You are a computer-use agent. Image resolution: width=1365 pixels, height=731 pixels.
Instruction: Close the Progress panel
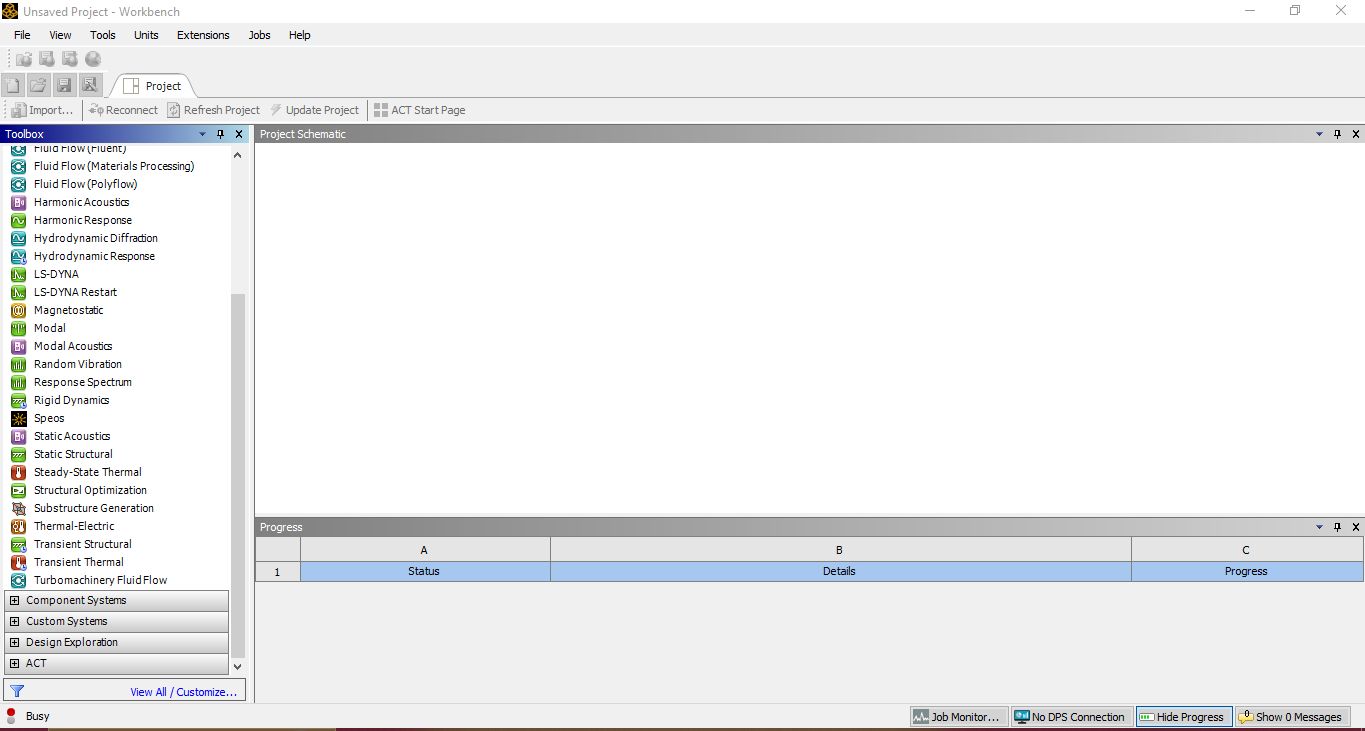pos(1356,527)
